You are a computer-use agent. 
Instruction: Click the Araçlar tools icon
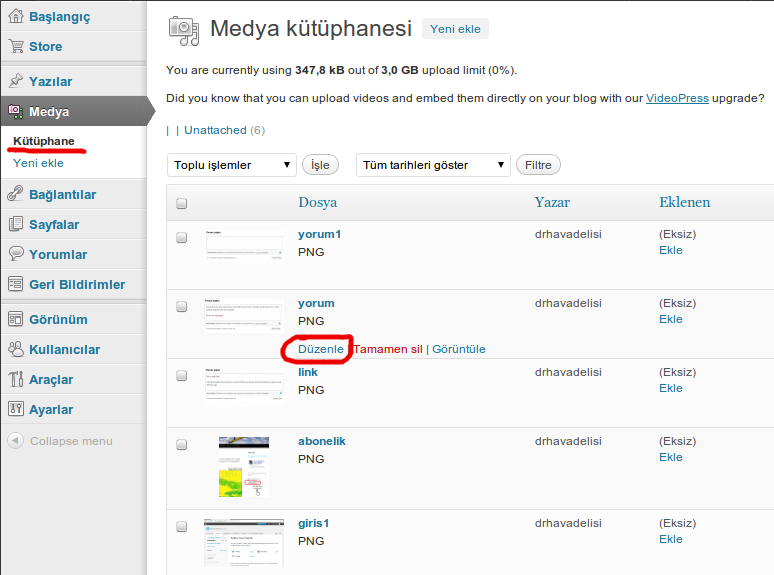15,379
